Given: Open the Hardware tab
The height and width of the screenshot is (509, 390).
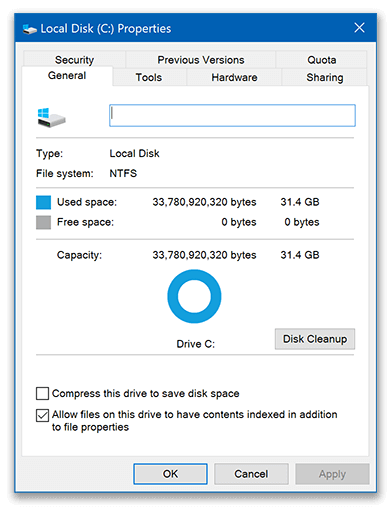Looking at the screenshot, I should point(234,77).
